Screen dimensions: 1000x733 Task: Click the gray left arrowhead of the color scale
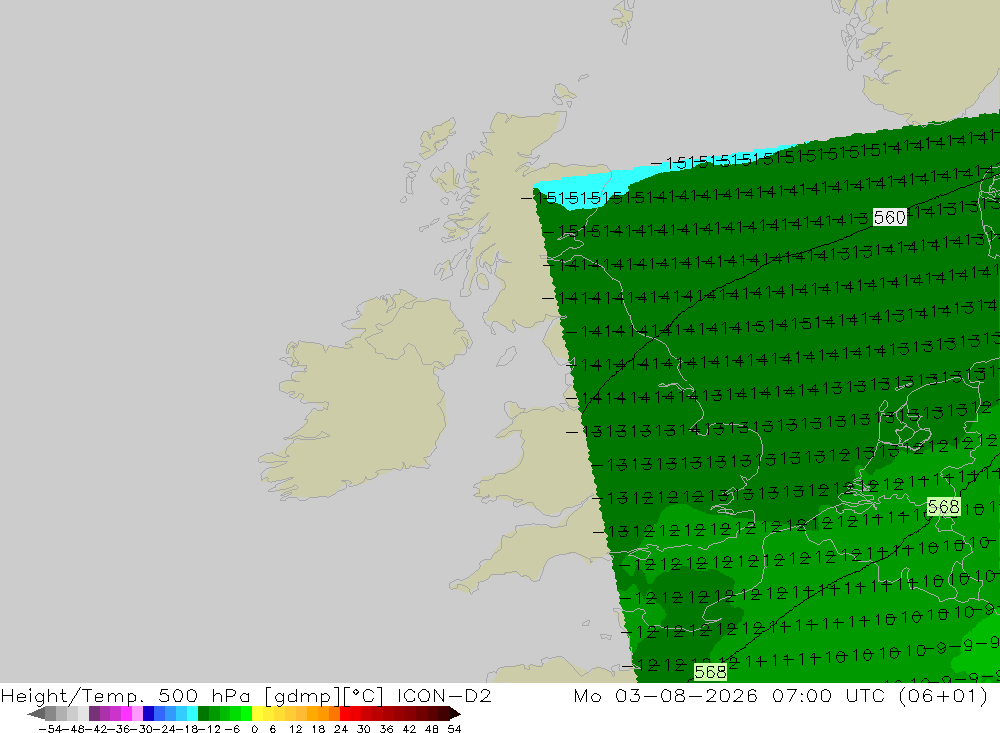36,713
